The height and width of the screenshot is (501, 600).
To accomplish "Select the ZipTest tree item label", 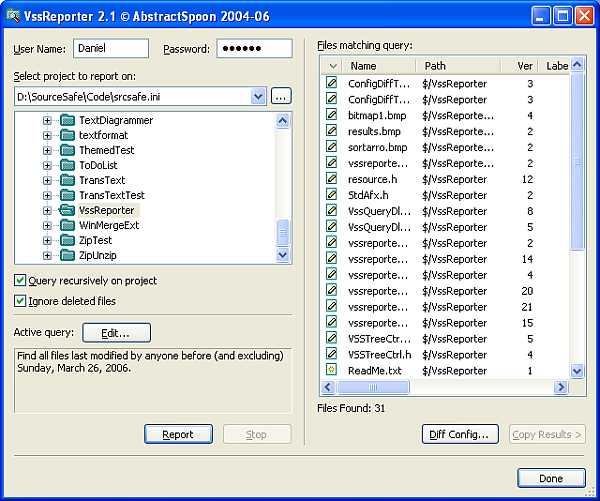I will [95, 240].
